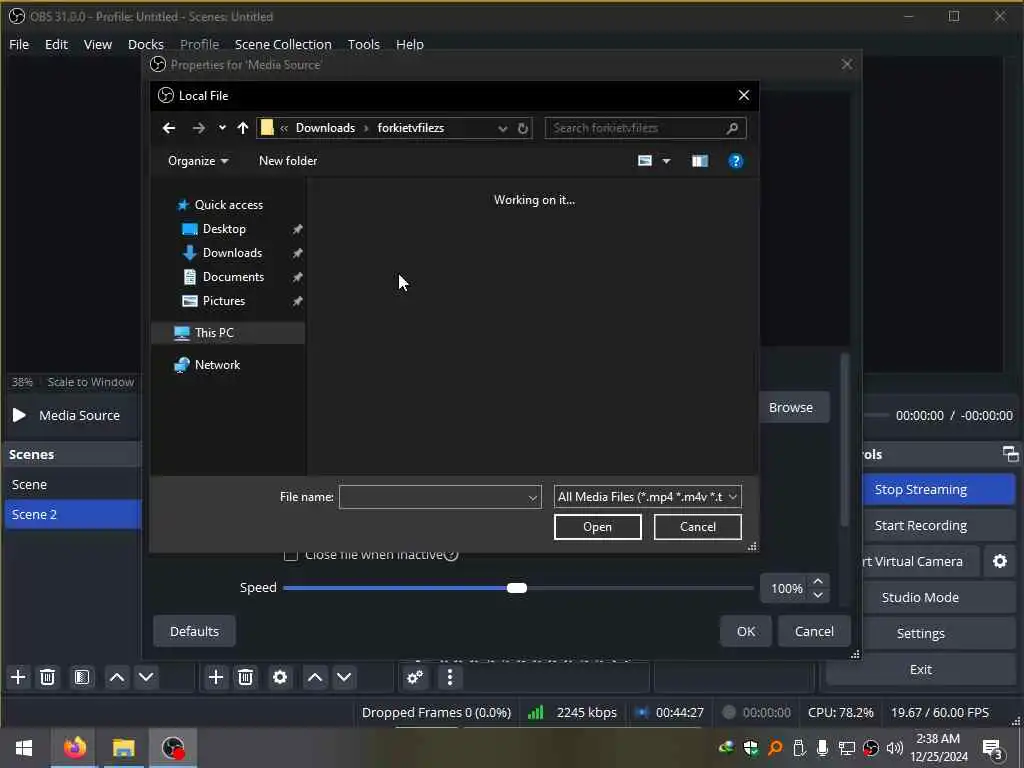This screenshot has height=768, width=1024.
Task: Open scene filters icon
Action: pyautogui.click(x=82, y=677)
